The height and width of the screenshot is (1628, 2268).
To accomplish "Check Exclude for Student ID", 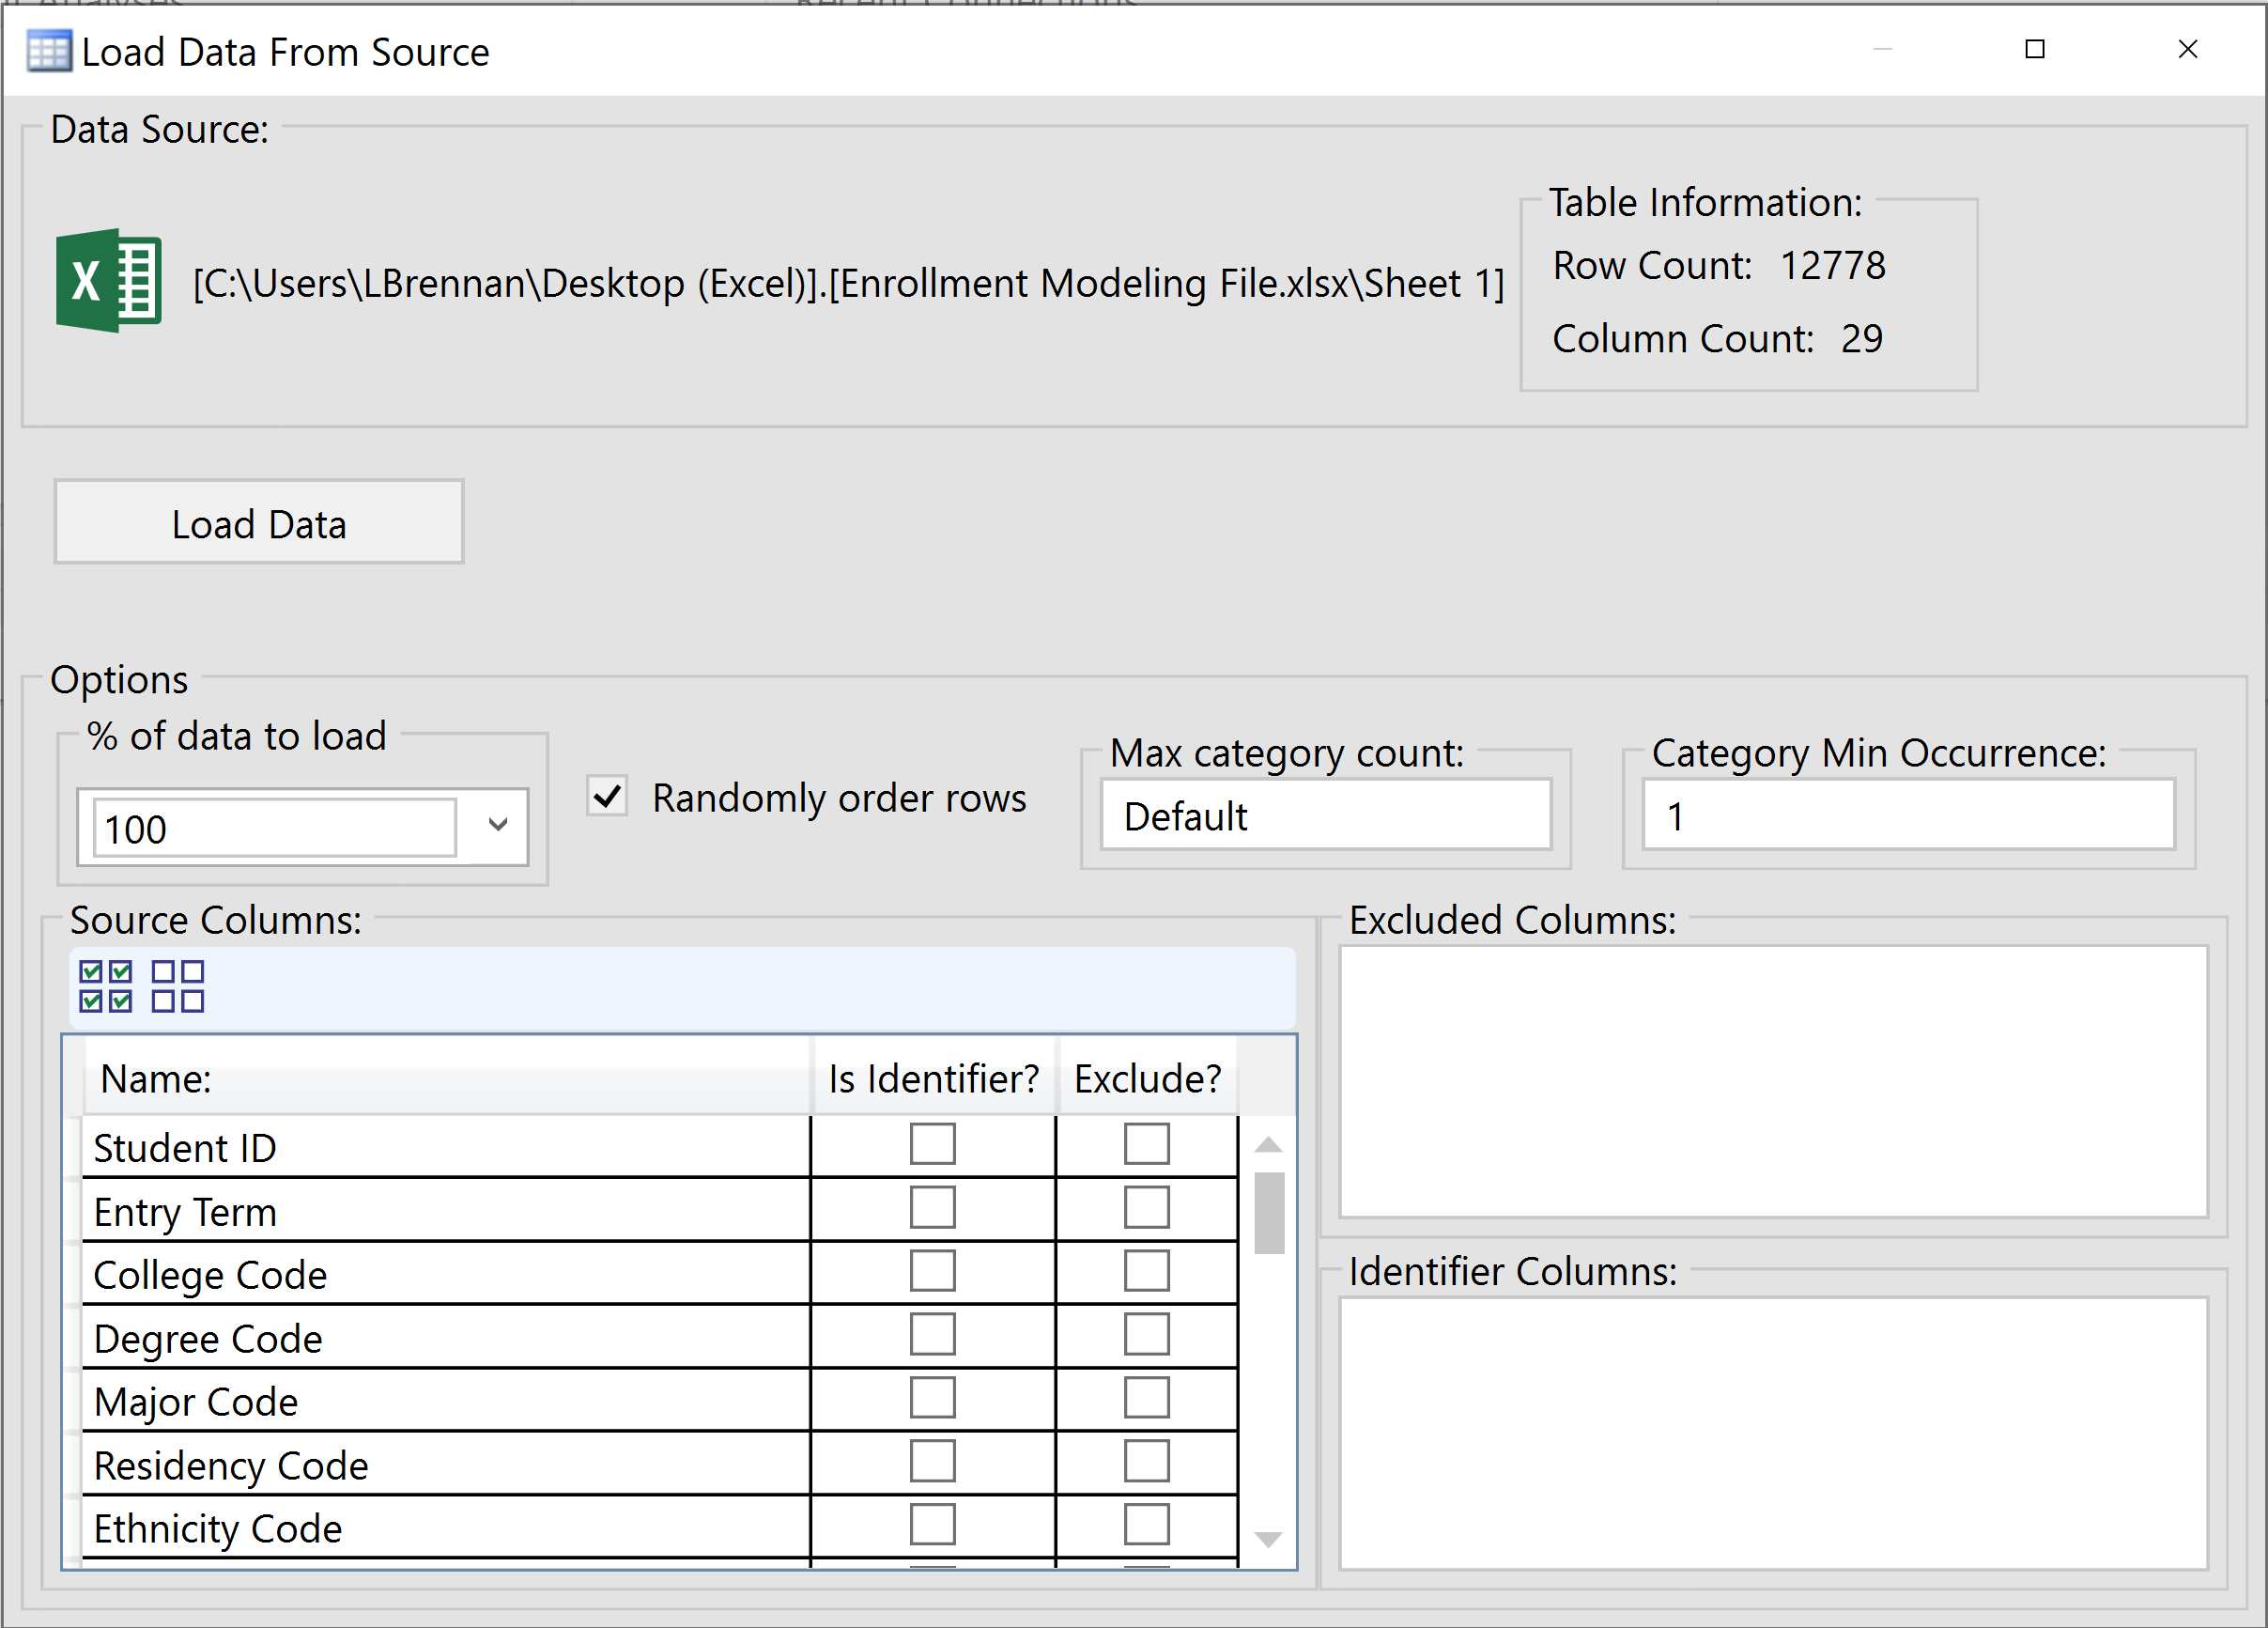I will (1146, 1144).
